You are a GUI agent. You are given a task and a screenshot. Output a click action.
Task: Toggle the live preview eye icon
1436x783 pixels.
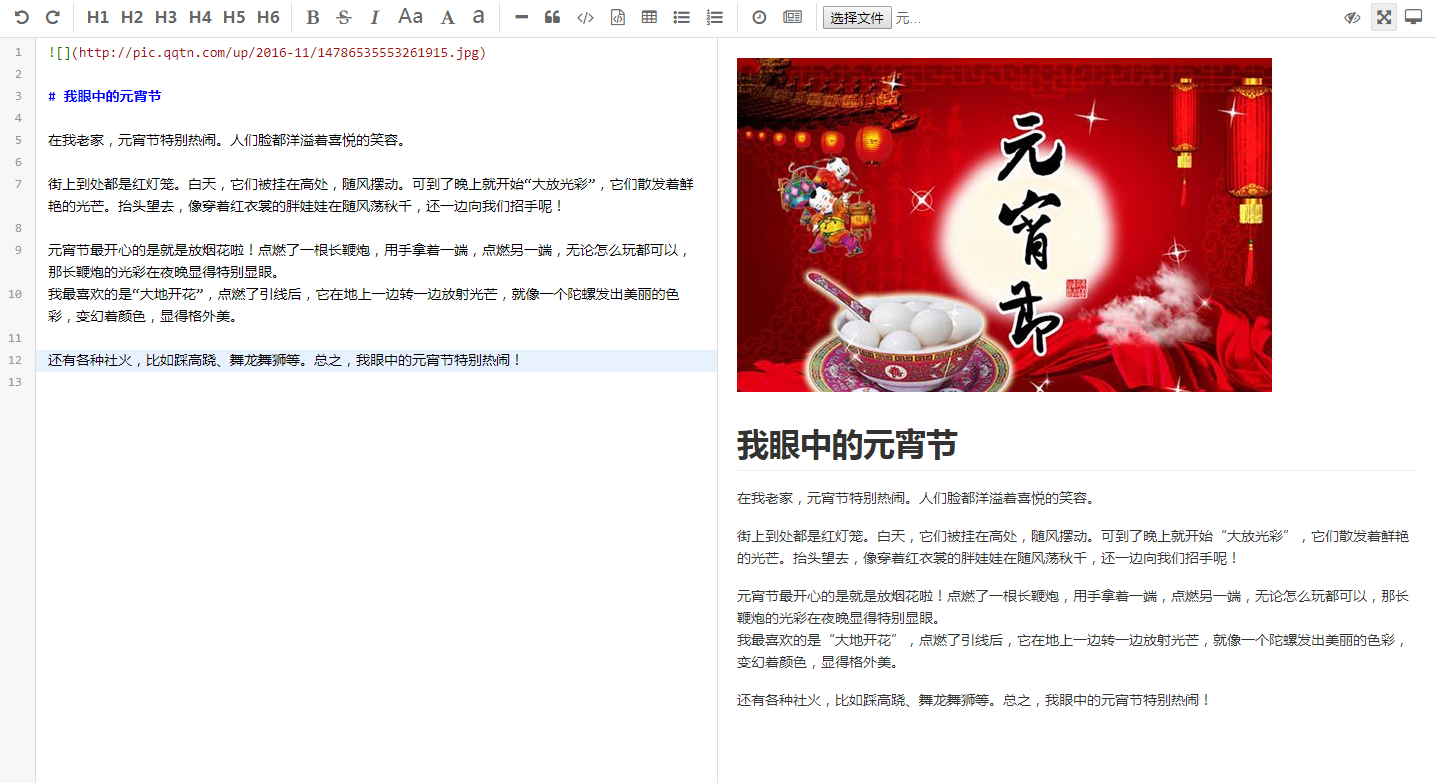1352,17
